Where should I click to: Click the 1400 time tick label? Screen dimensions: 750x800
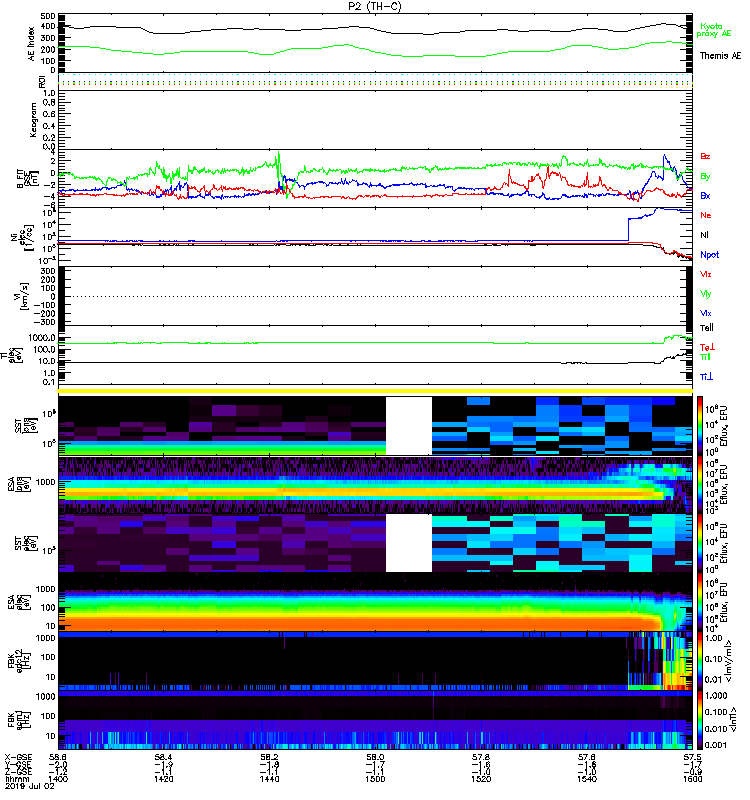58,779
